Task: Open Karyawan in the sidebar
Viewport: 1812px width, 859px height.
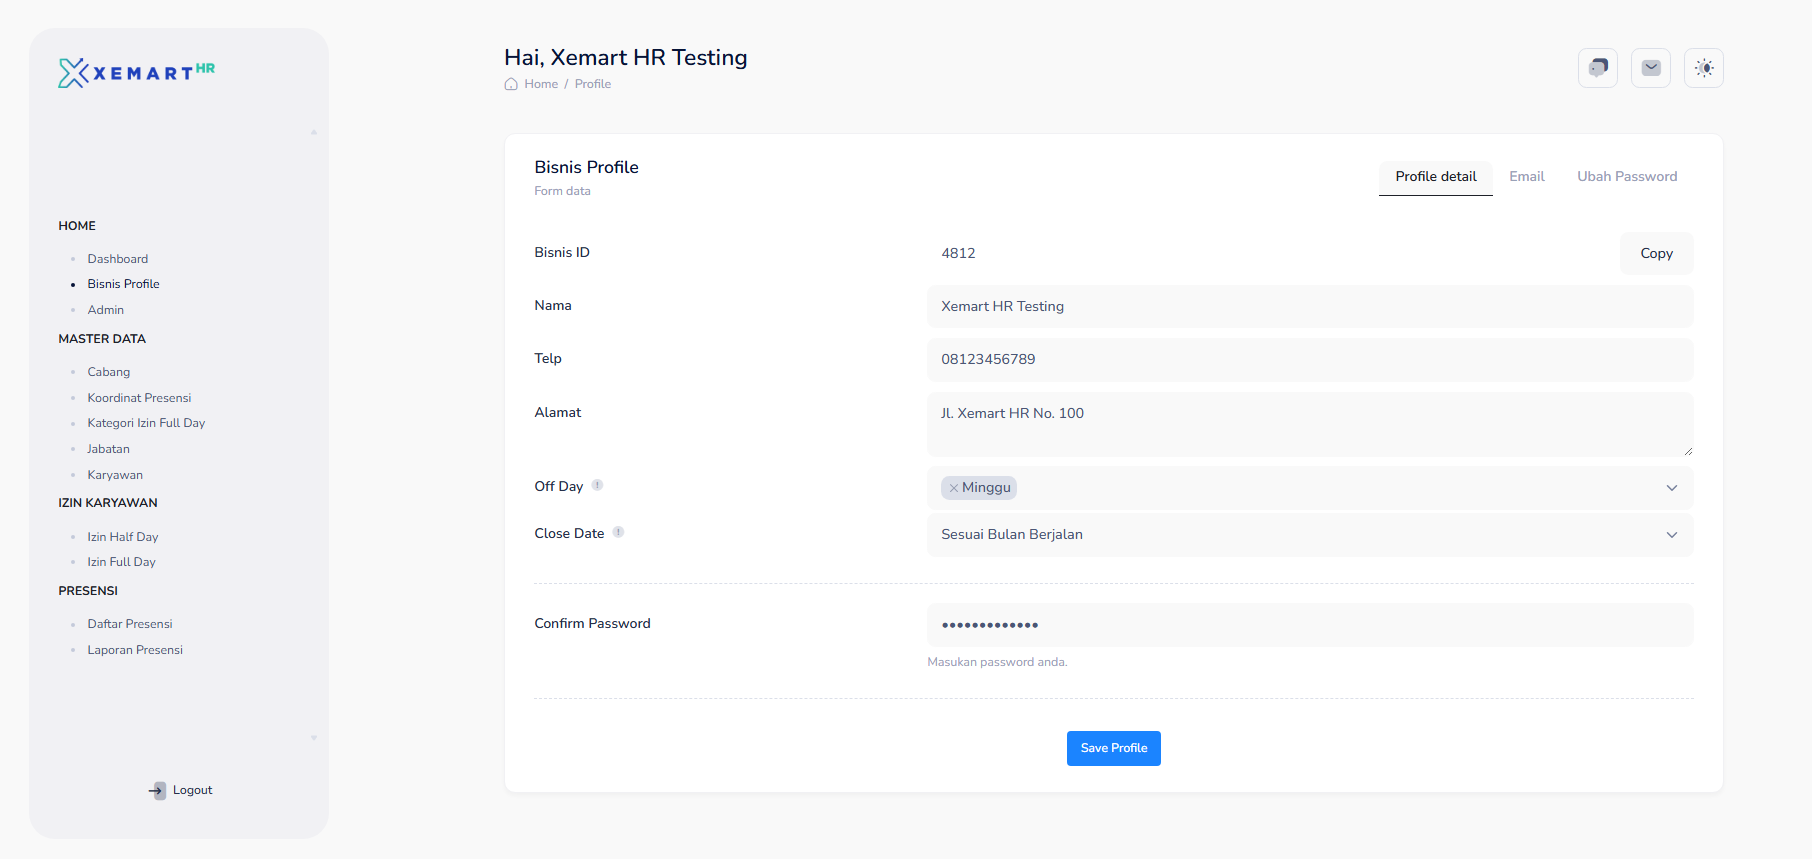Action: [x=115, y=475]
